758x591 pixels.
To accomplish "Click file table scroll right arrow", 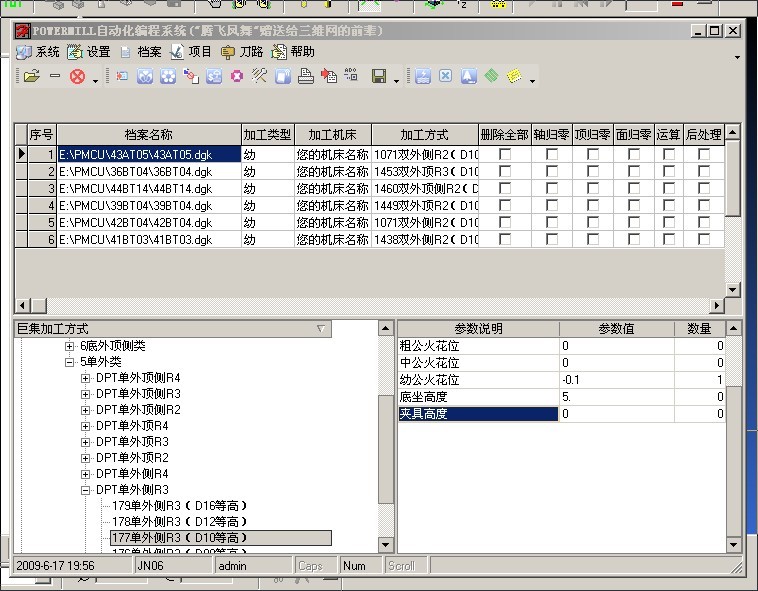I will (717, 305).
